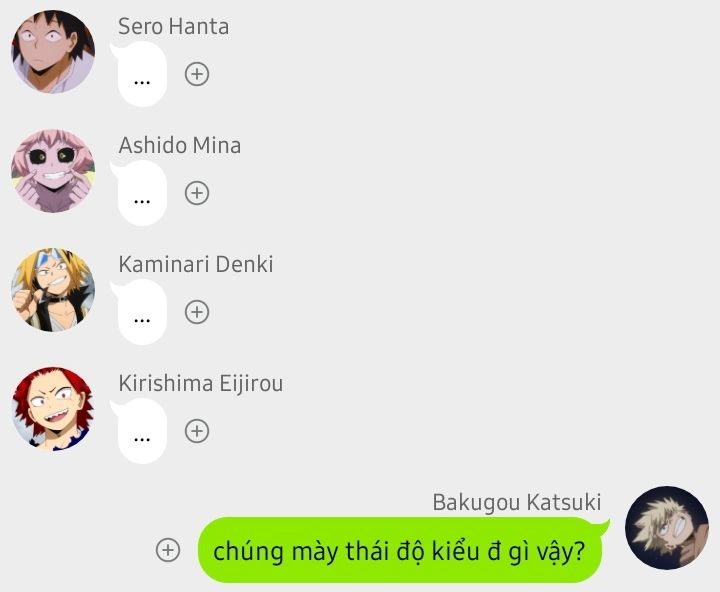Image resolution: width=720 pixels, height=592 pixels.
Task: View Kaminari Denki's avatar
Action: 53,290
